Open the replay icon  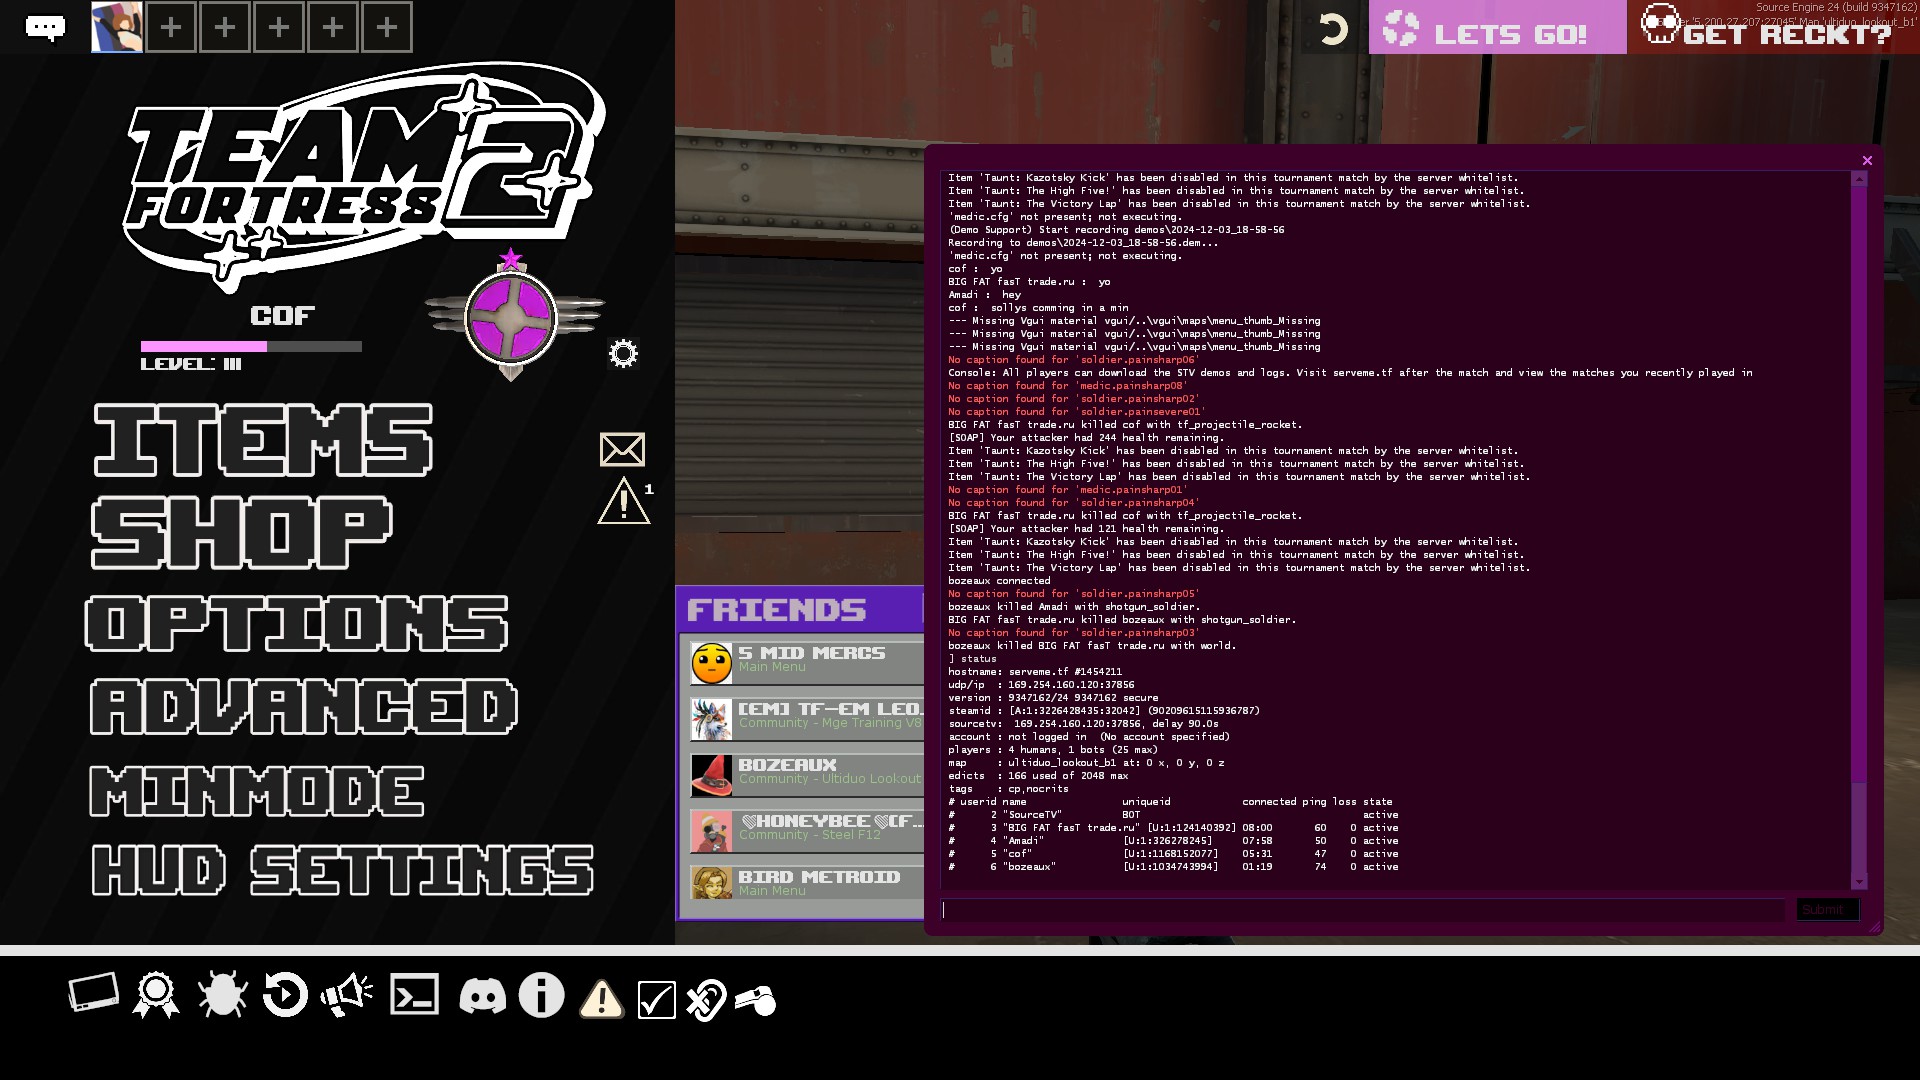click(x=285, y=996)
